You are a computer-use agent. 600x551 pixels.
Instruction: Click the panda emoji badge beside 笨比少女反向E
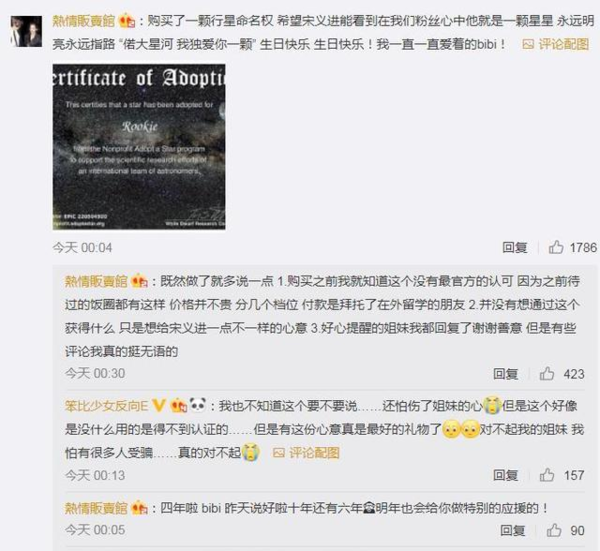[197, 405]
